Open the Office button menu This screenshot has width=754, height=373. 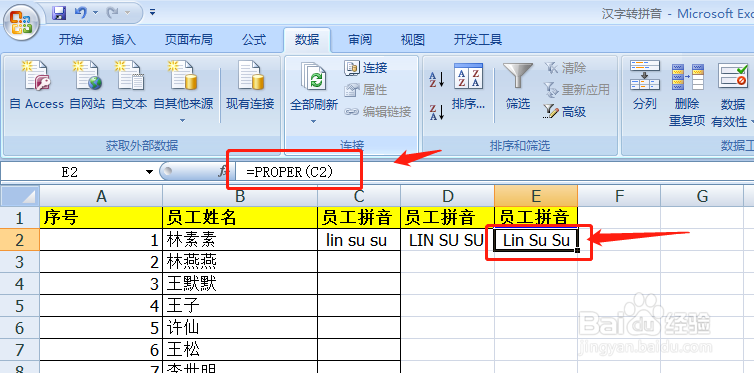point(21,22)
